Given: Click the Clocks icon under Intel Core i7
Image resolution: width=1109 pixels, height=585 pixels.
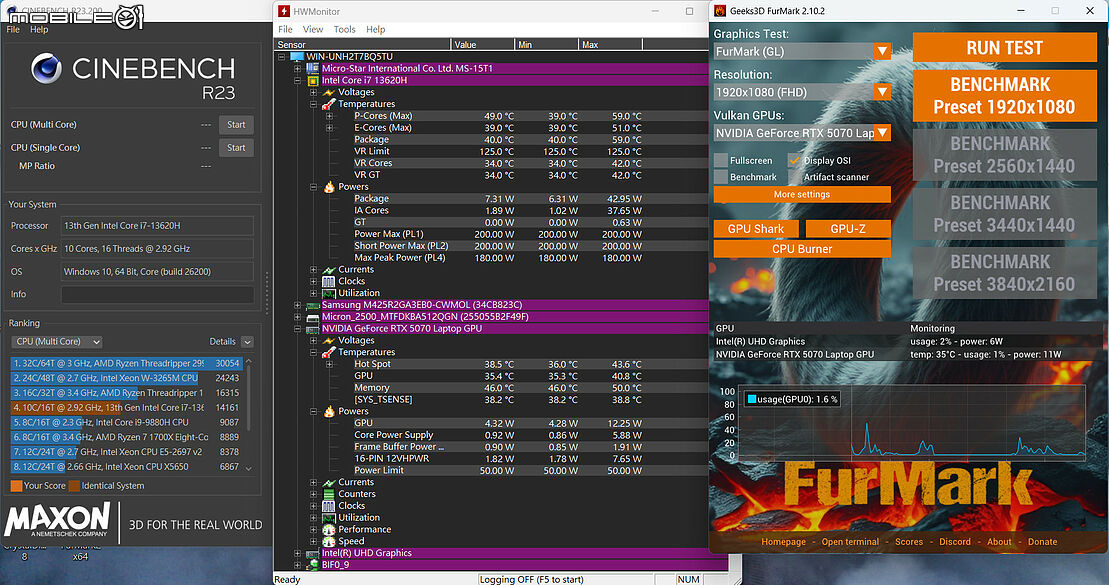Looking at the screenshot, I should pos(329,282).
